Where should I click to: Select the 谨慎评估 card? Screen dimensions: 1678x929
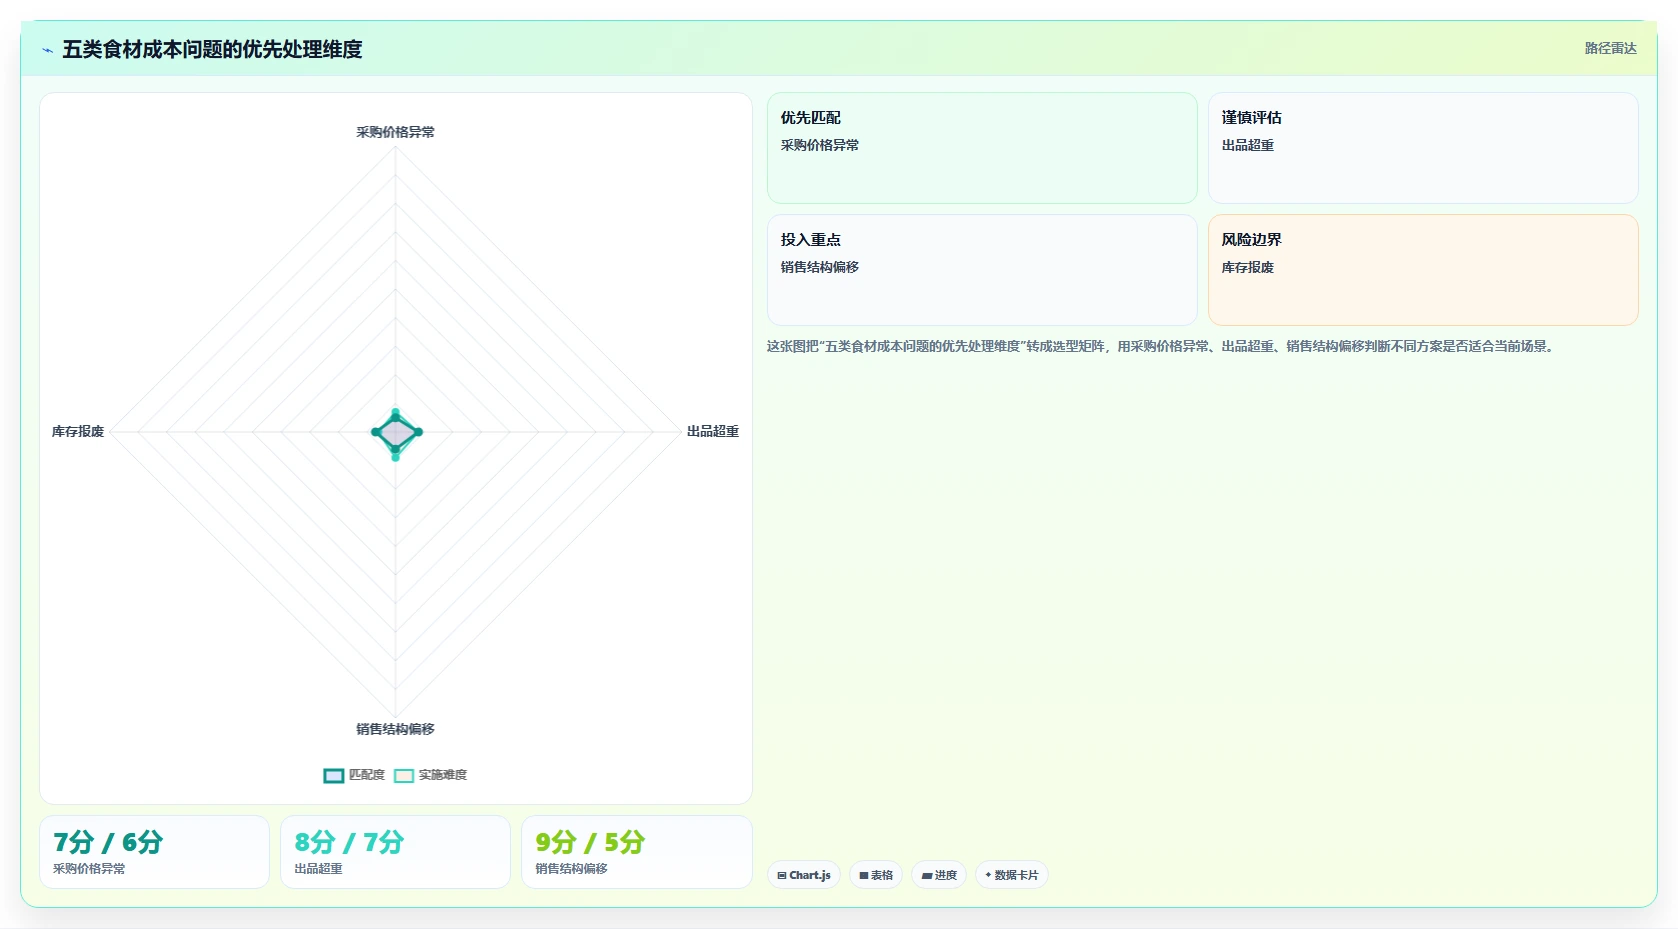click(x=1423, y=148)
